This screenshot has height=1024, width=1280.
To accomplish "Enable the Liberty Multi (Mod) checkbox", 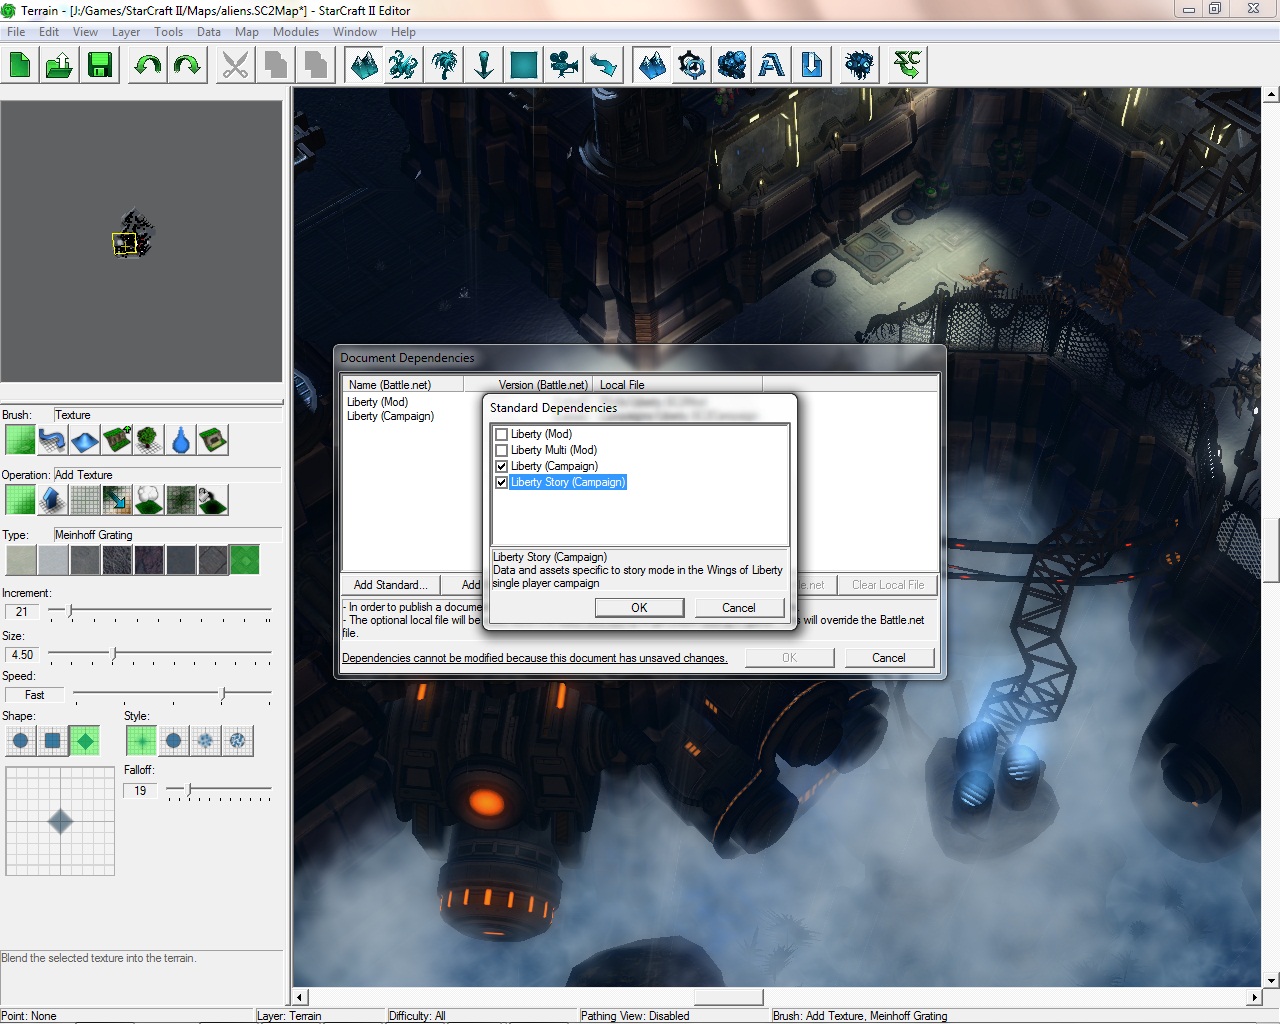I will pyautogui.click(x=502, y=450).
